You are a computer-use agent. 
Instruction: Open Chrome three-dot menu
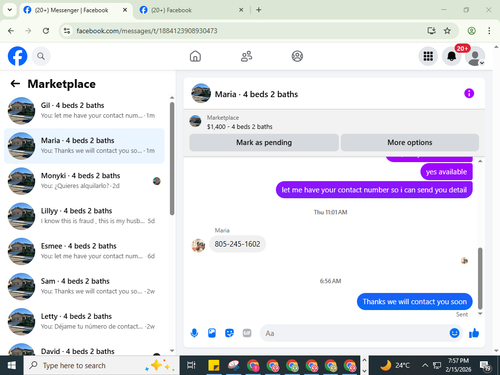point(489,31)
